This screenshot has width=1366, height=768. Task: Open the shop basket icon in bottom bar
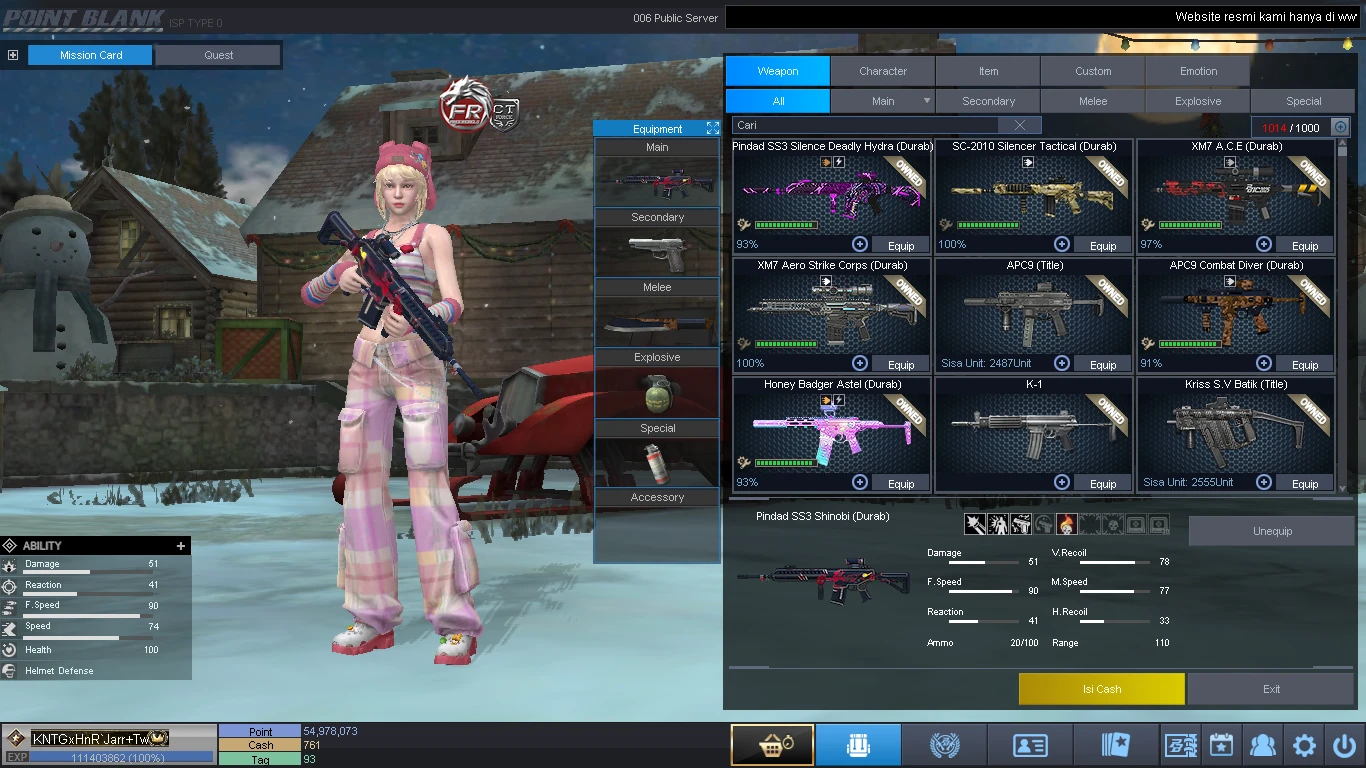point(772,745)
